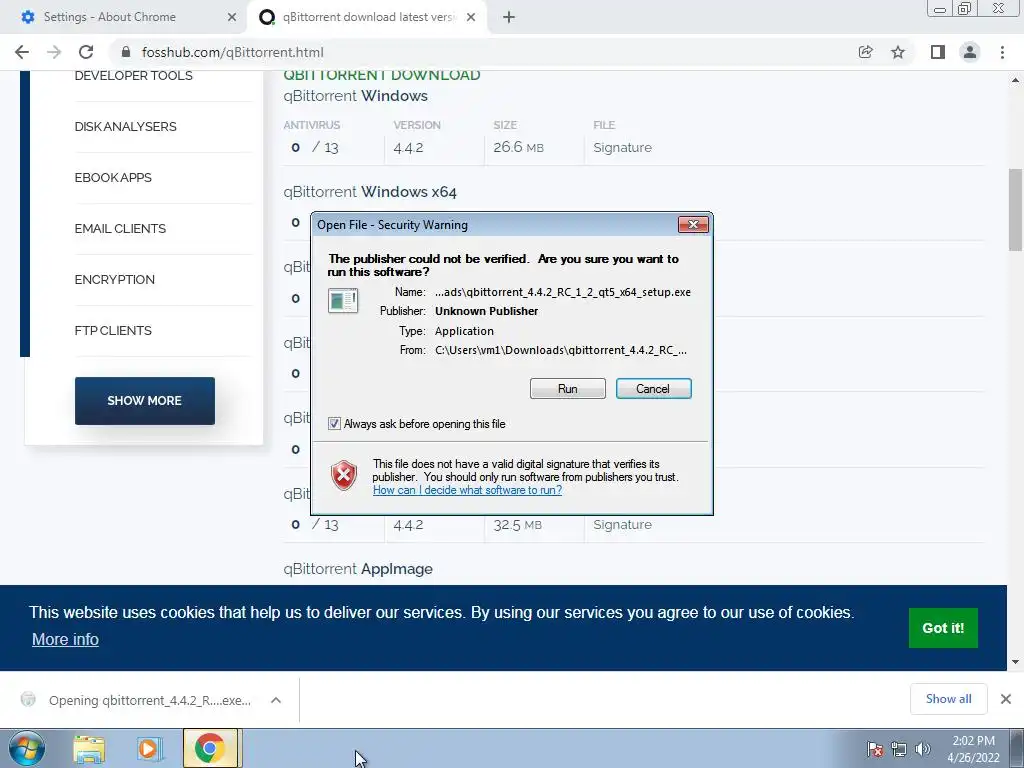Open the volume speaker tray icon
This screenshot has width=1024, height=768.
point(922,749)
